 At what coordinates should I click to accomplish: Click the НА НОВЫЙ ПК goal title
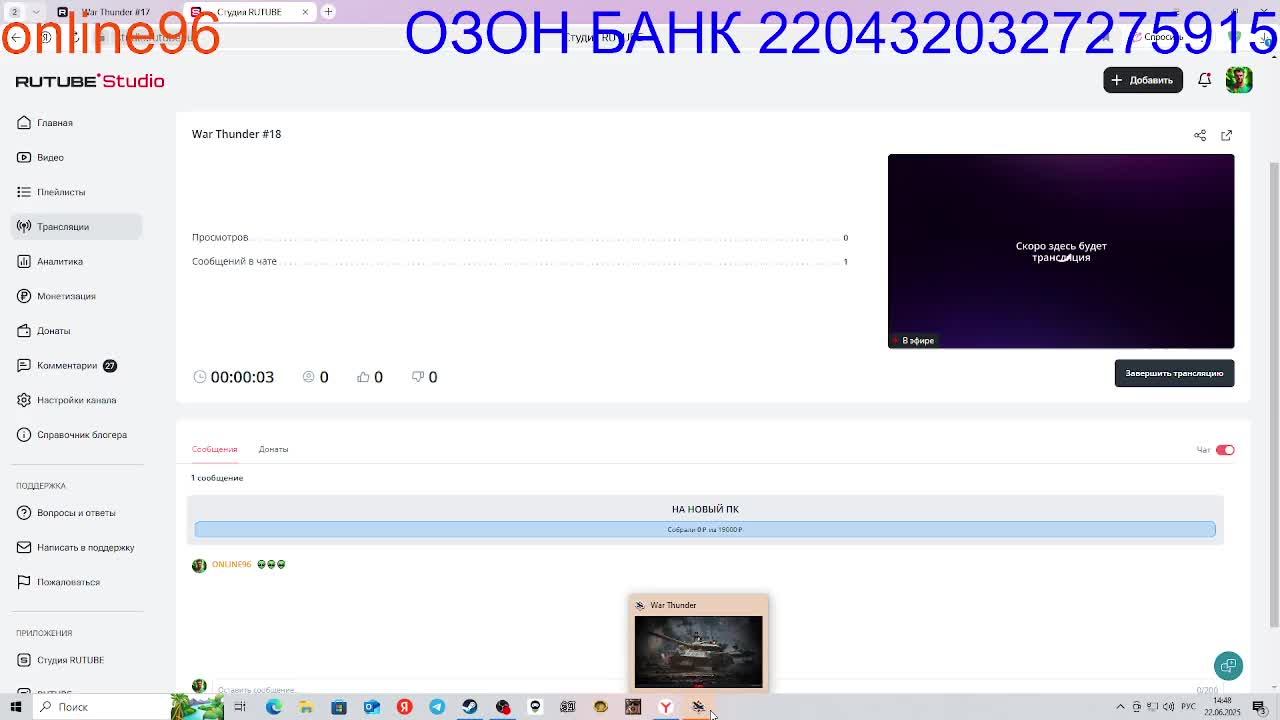point(705,509)
